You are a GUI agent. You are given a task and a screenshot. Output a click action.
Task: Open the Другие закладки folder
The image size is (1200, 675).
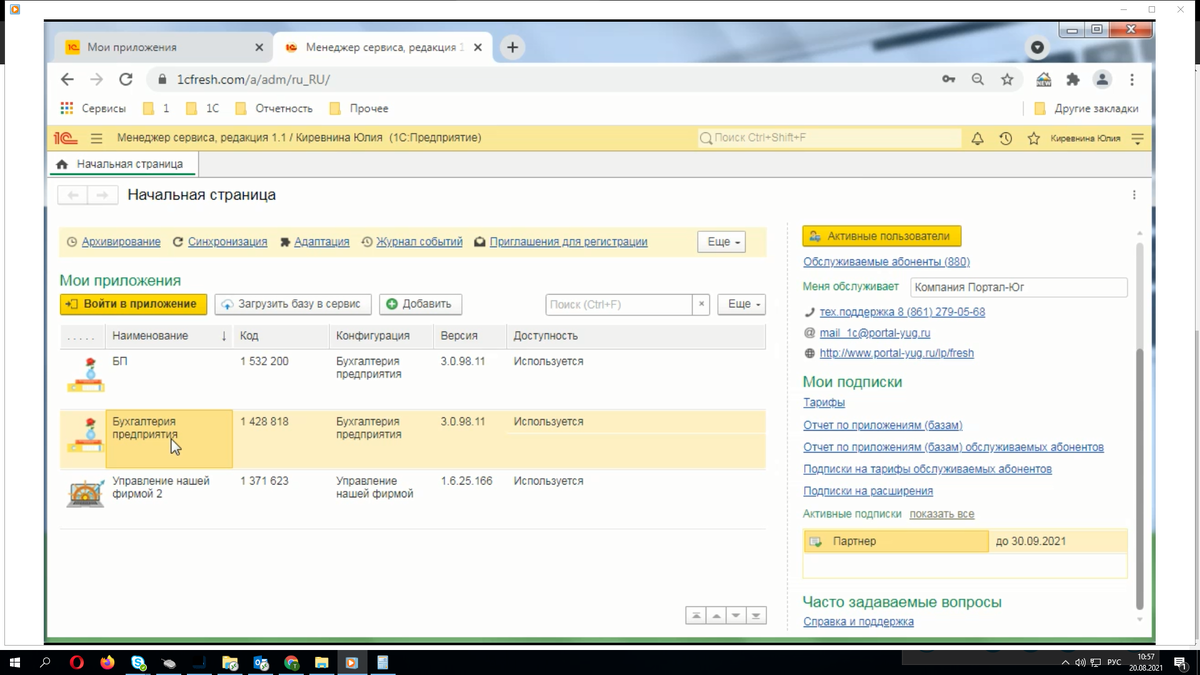(x=1086, y=108)
